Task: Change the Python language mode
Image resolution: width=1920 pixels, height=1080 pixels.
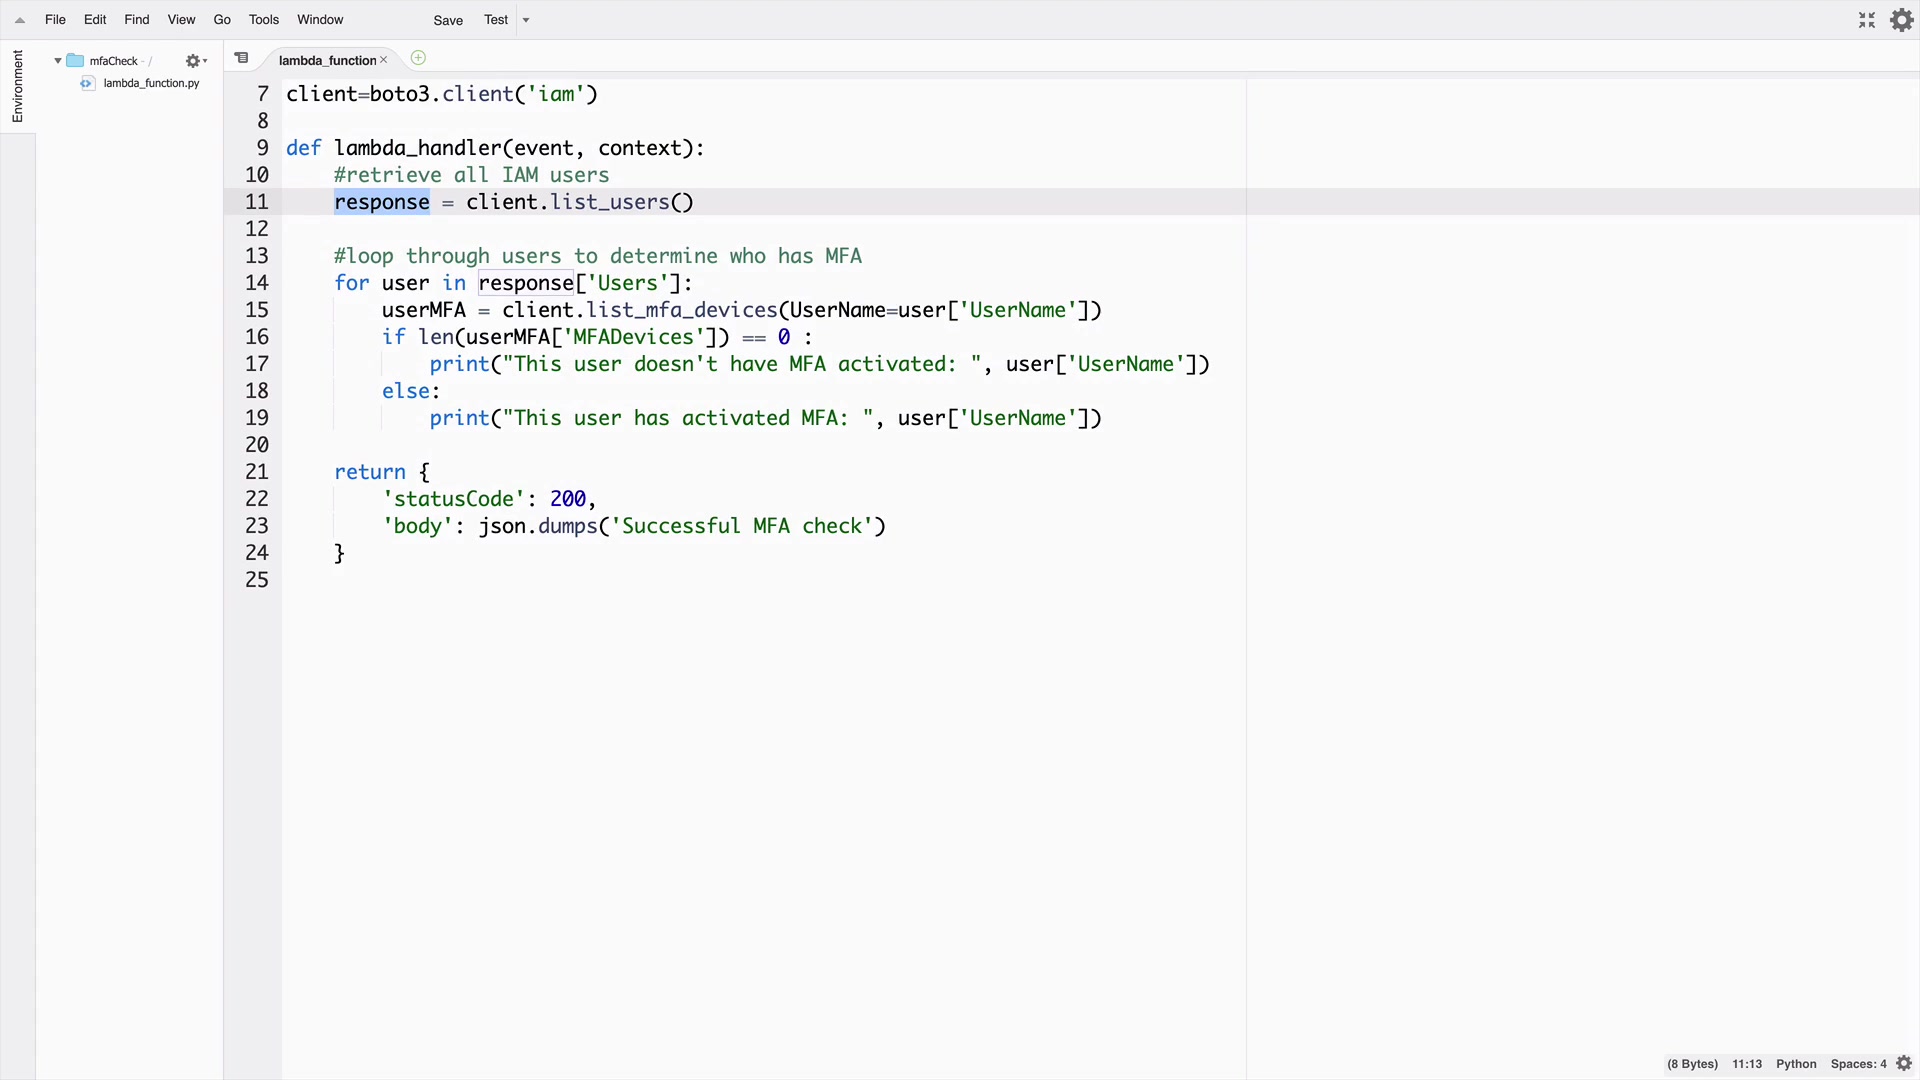Action: pos(1796,1064)
